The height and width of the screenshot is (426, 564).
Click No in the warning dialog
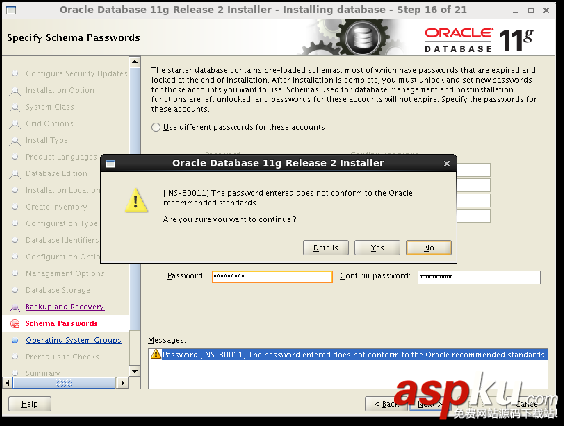tap(429, 248)
